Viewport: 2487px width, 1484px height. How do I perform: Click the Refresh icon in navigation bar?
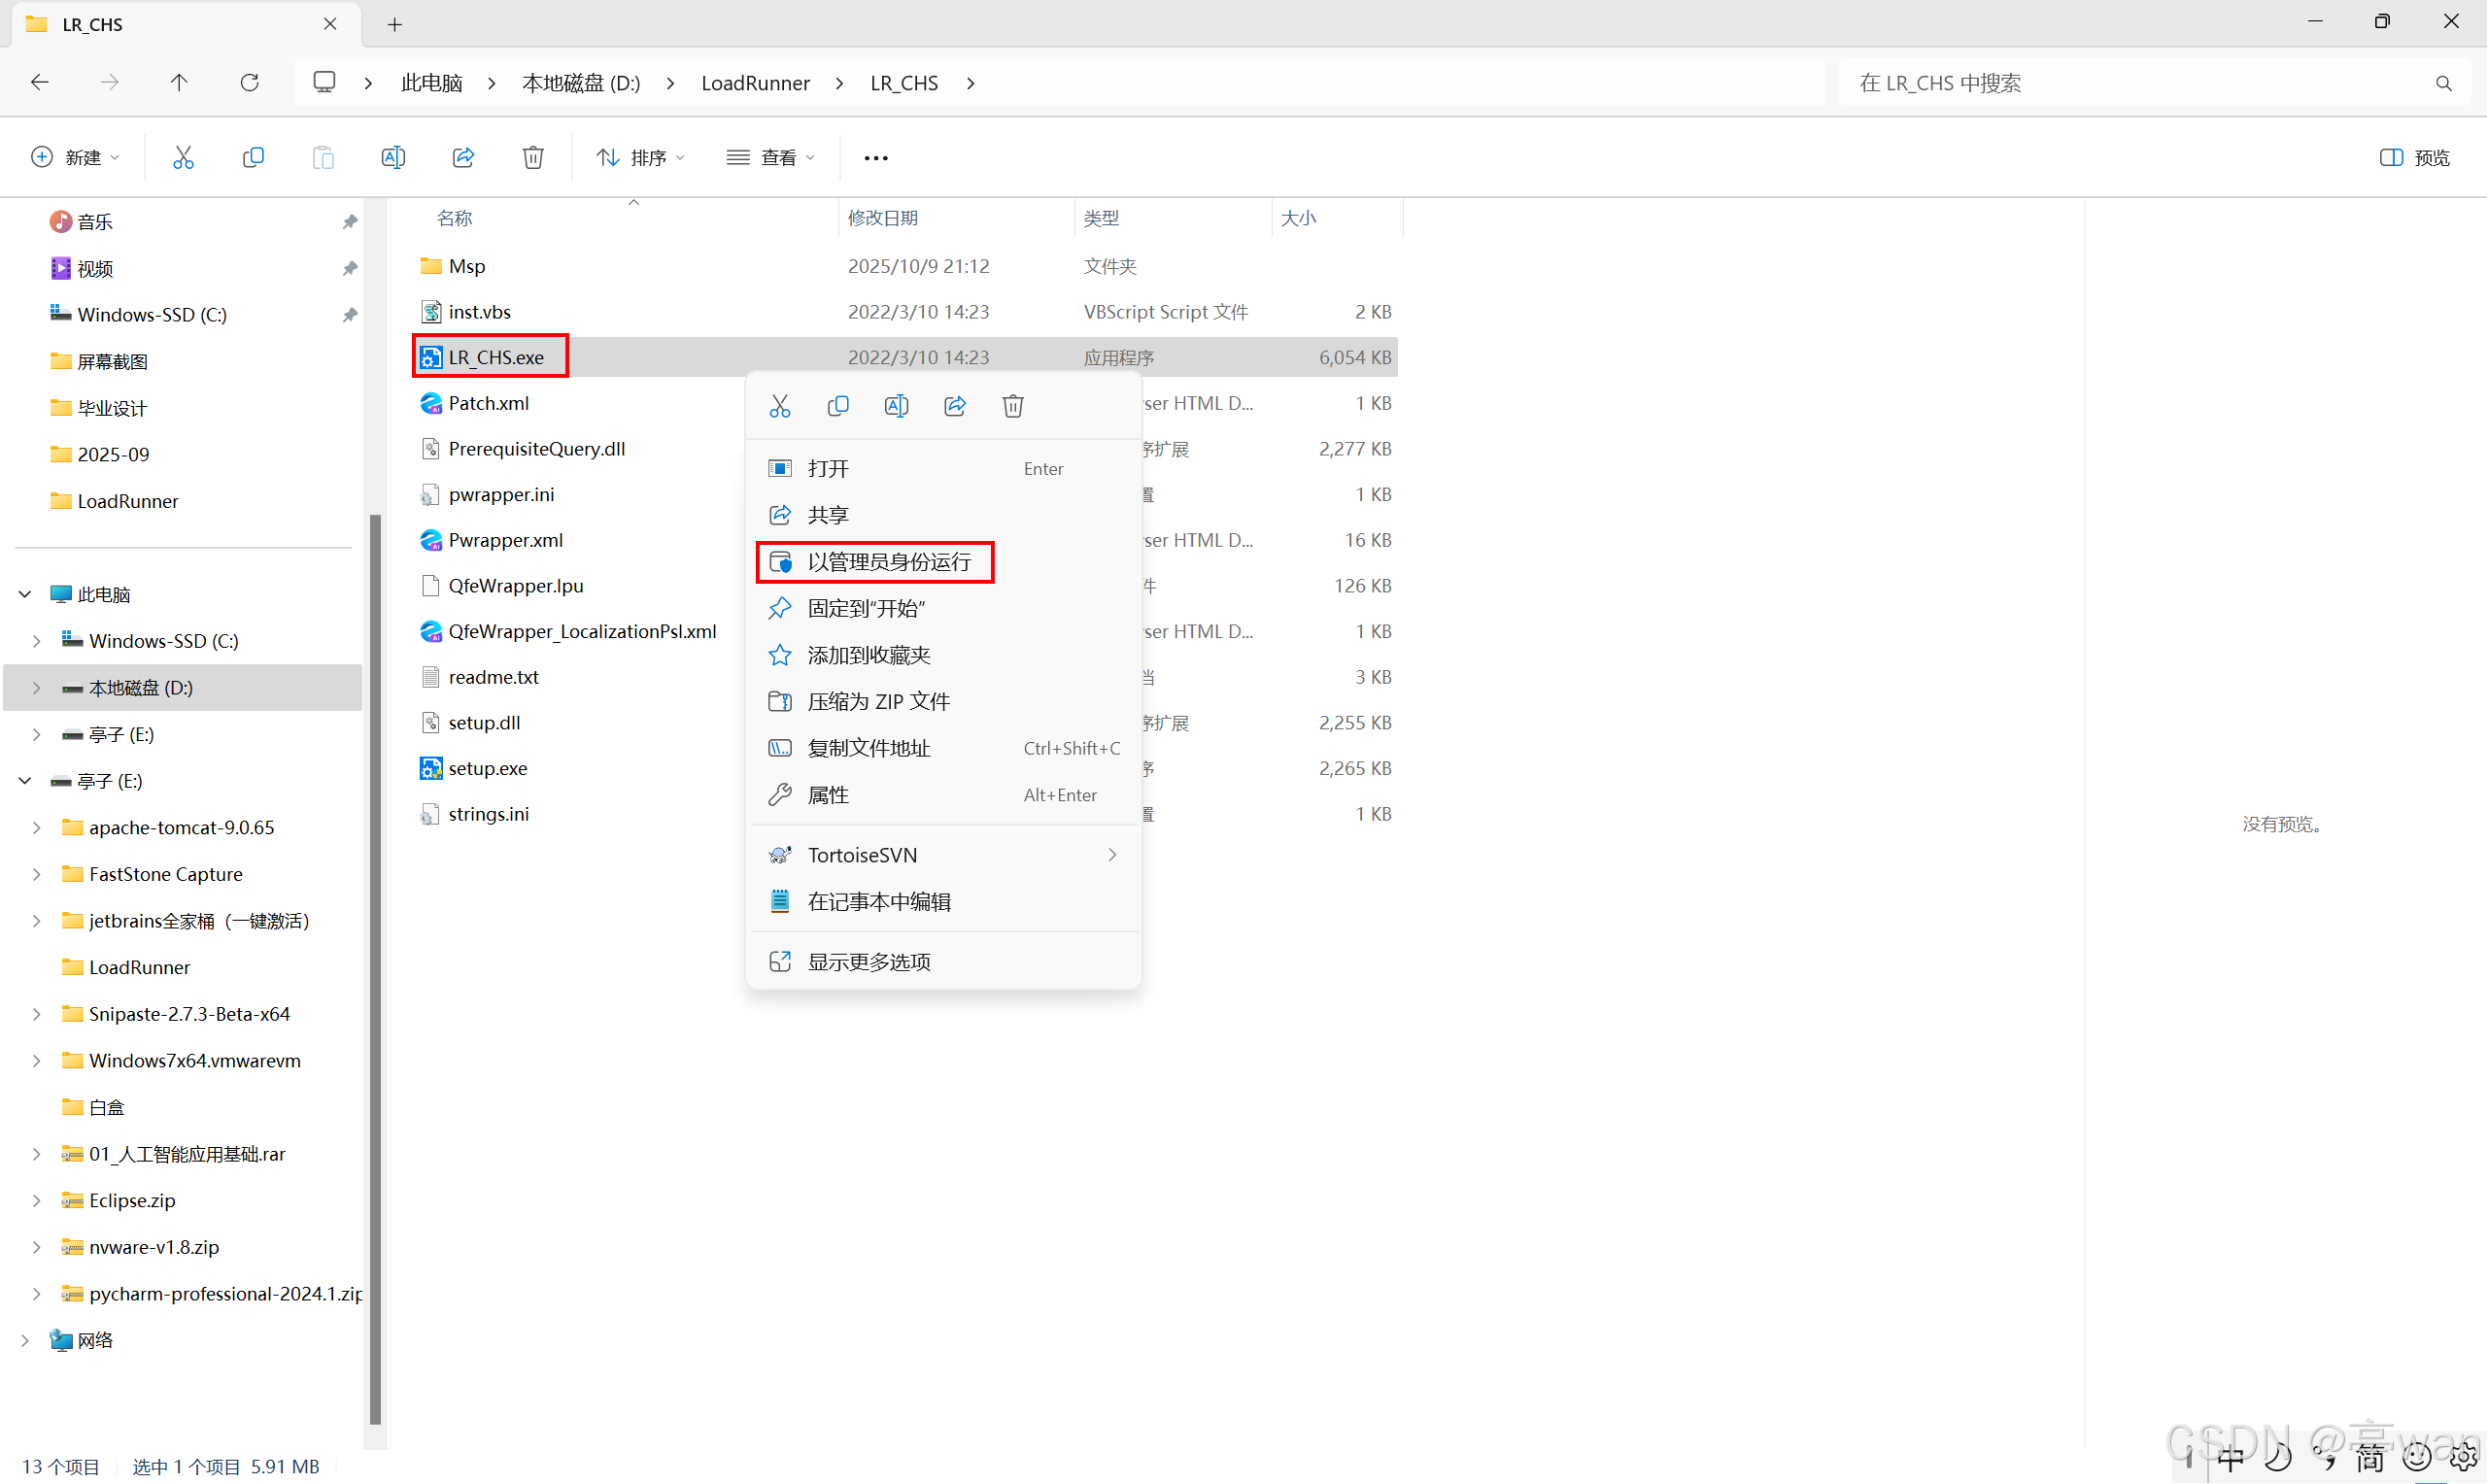point(249,82)
